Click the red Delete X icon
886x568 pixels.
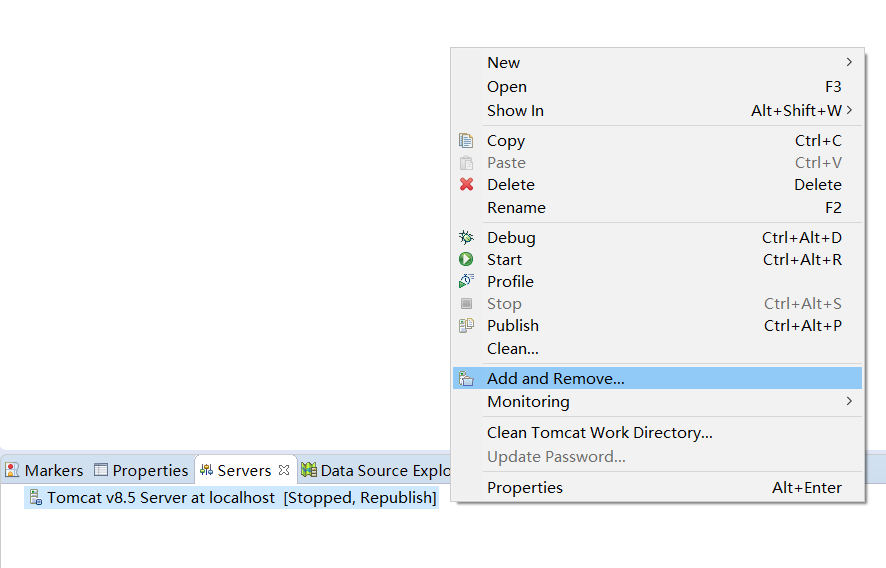coord(466,185)
